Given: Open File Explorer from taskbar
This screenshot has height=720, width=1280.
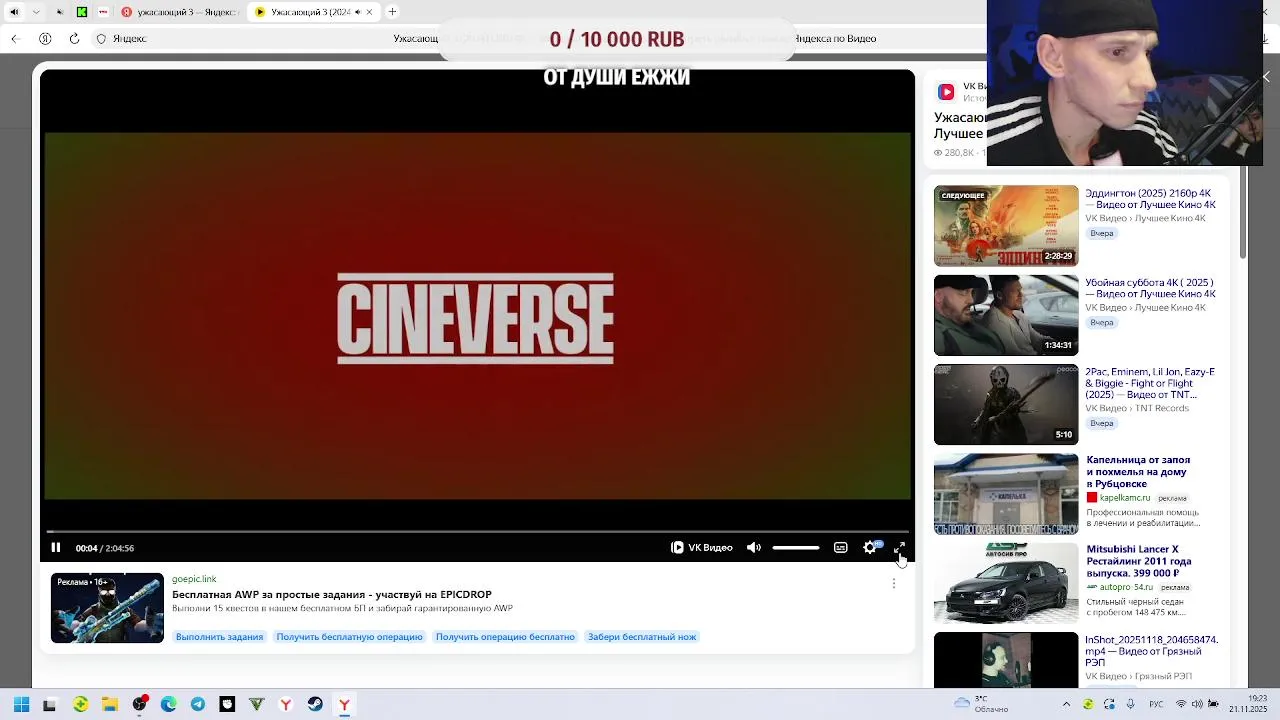Looking at the screenshot, I should [x=110, y=704].
